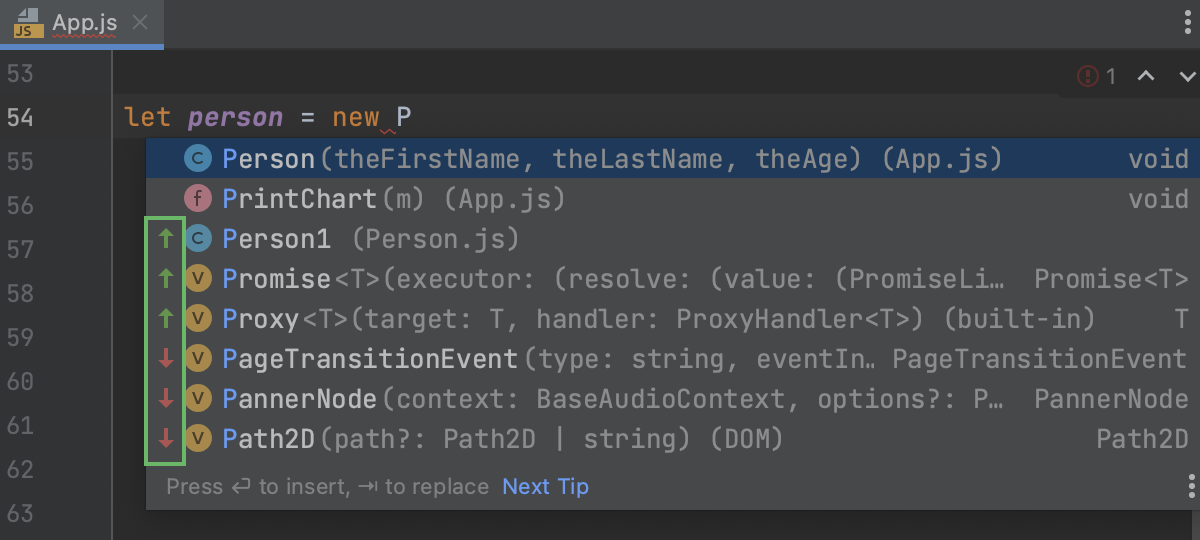Click the class icon beside Person suggestion
1200x540 pixels.
click(x=198, y=159)
